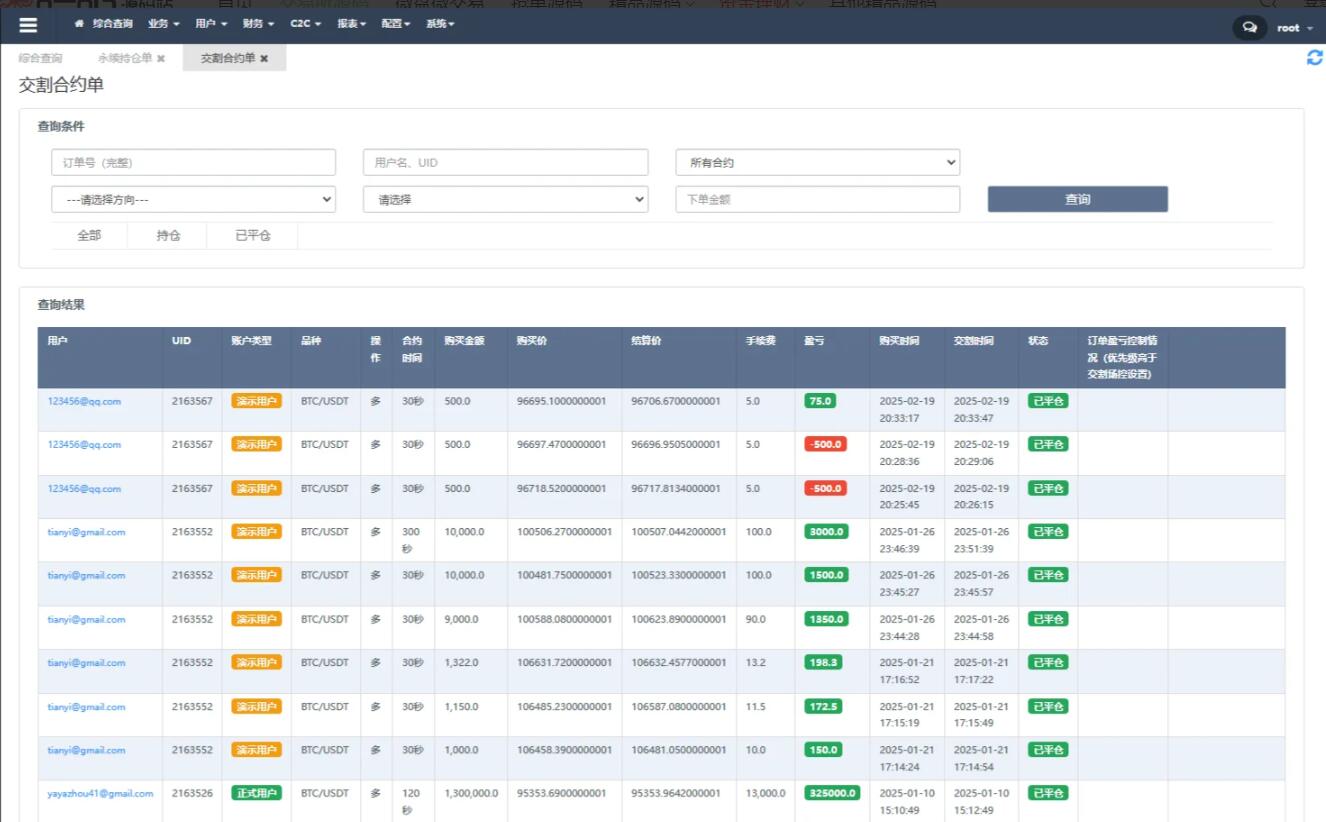Open the 请选择方向 direction dropdown
This screenshot has height=822, width=1326.
193,199
